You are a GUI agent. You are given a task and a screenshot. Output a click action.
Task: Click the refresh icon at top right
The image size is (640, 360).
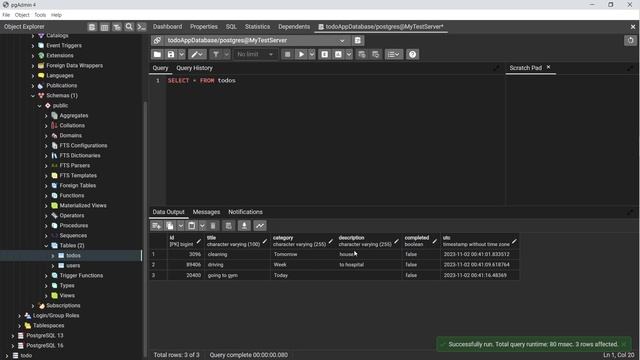[631, 40]
